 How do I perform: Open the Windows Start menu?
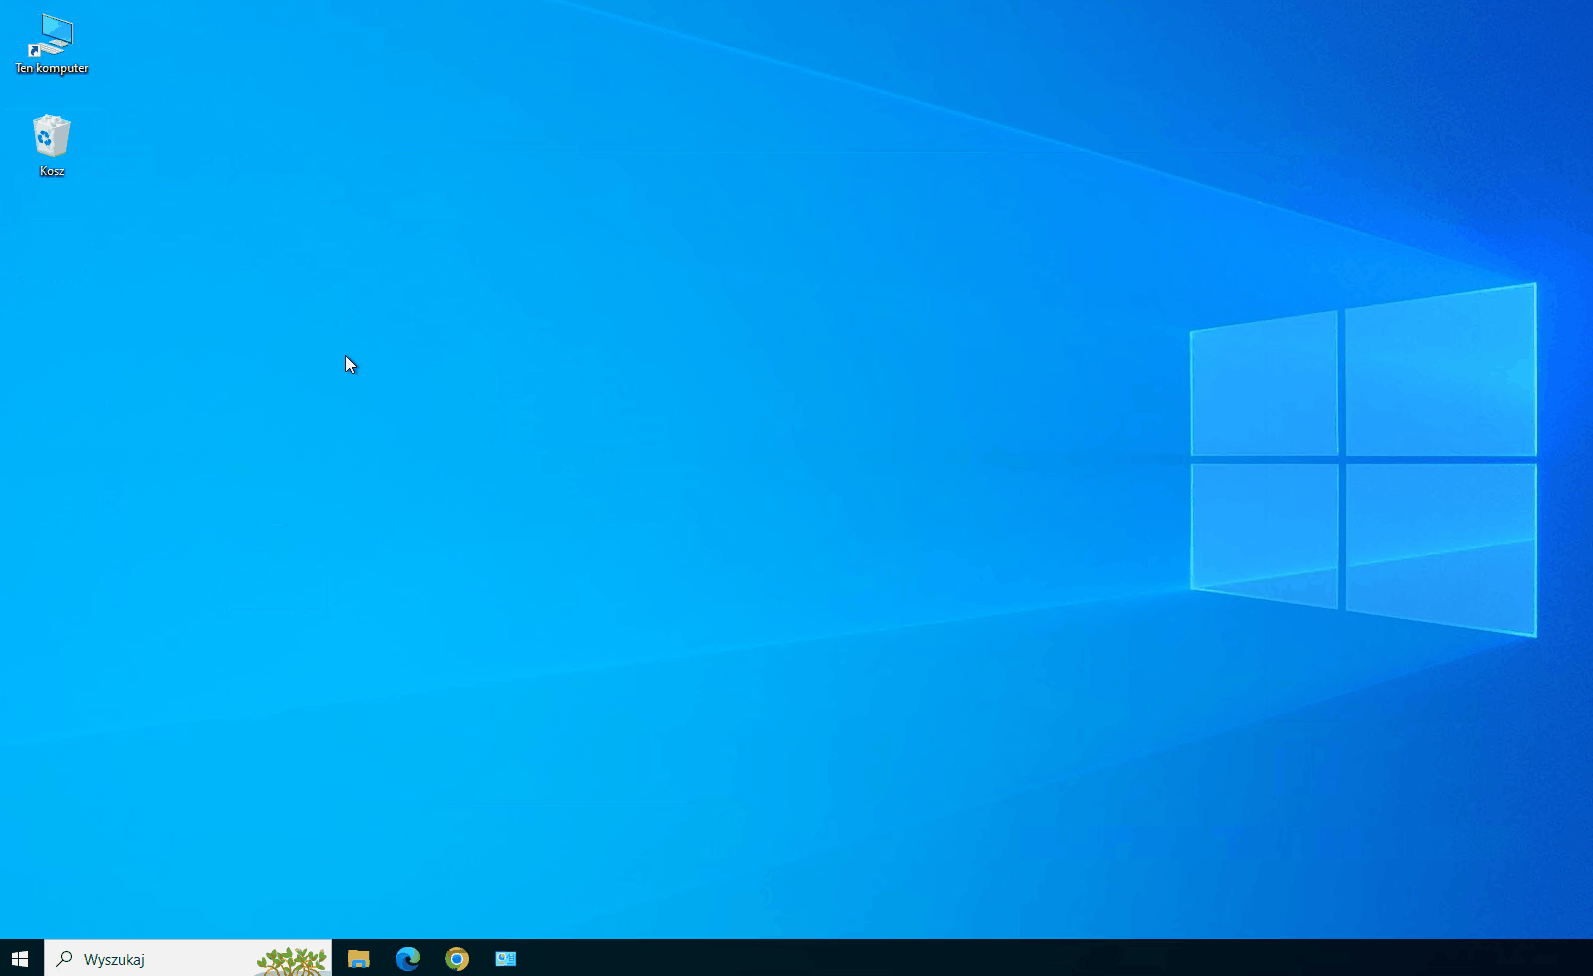point(20,958)
